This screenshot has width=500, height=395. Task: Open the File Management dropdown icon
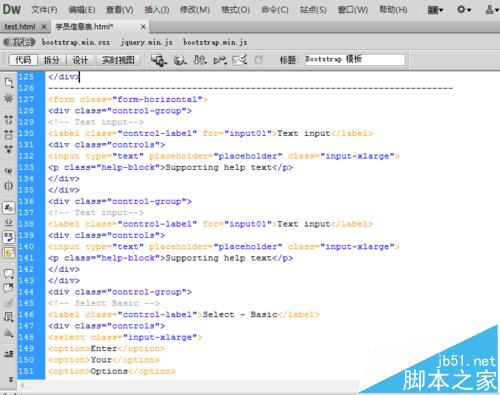click(x=200, y=60)
